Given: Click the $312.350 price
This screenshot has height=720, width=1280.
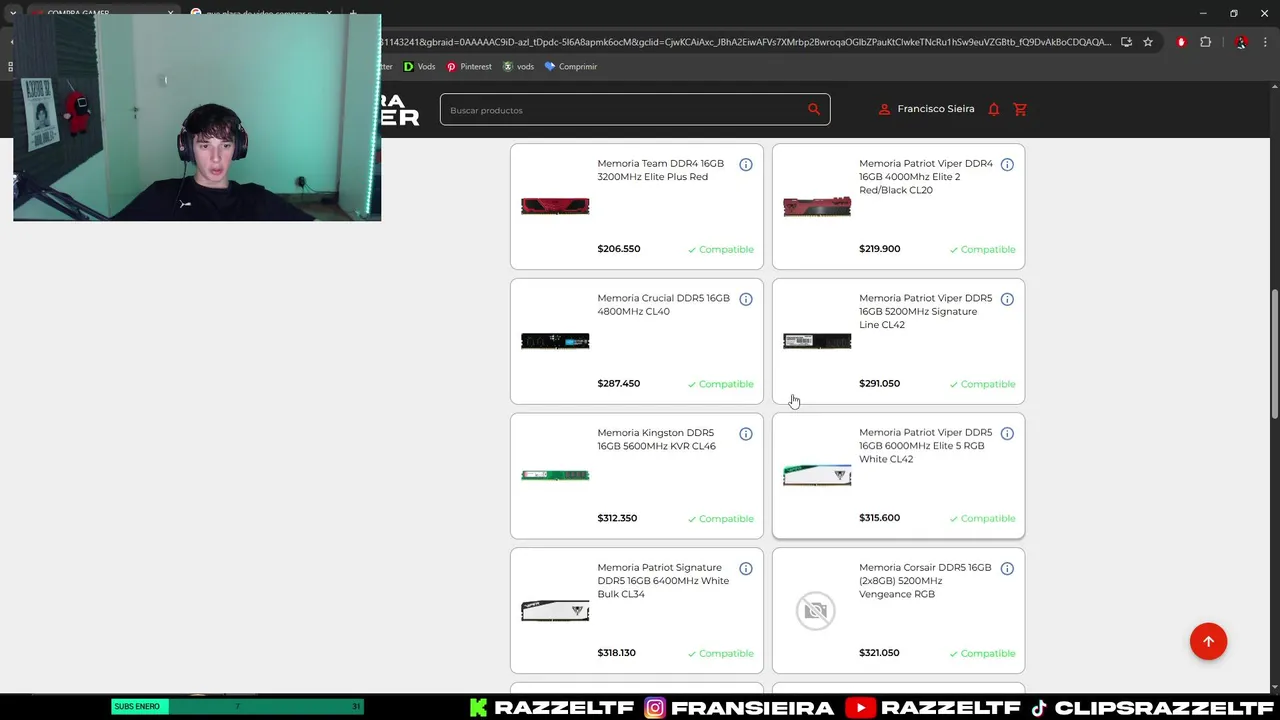Looking at the screenshot, I should click(617, 518).
